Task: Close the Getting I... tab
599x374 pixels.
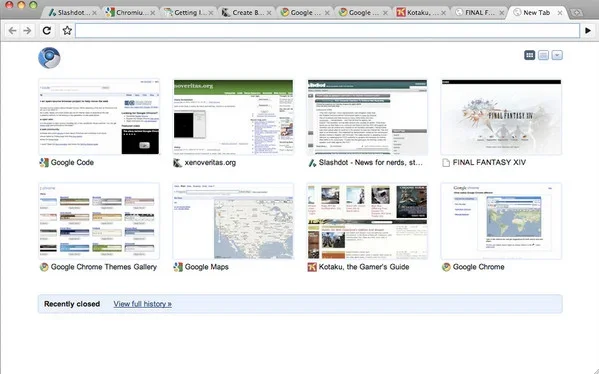Action: 210,13
